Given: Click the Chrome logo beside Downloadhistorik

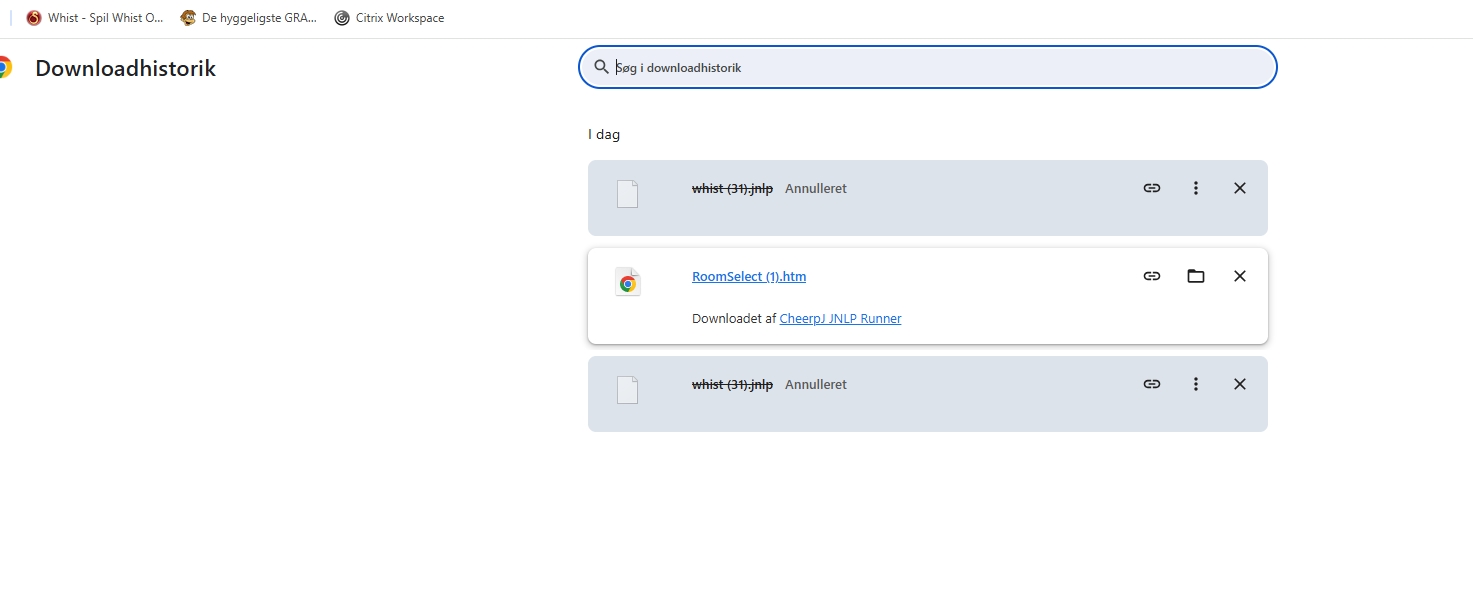Looking at the screenshot, I should [5, 68].
